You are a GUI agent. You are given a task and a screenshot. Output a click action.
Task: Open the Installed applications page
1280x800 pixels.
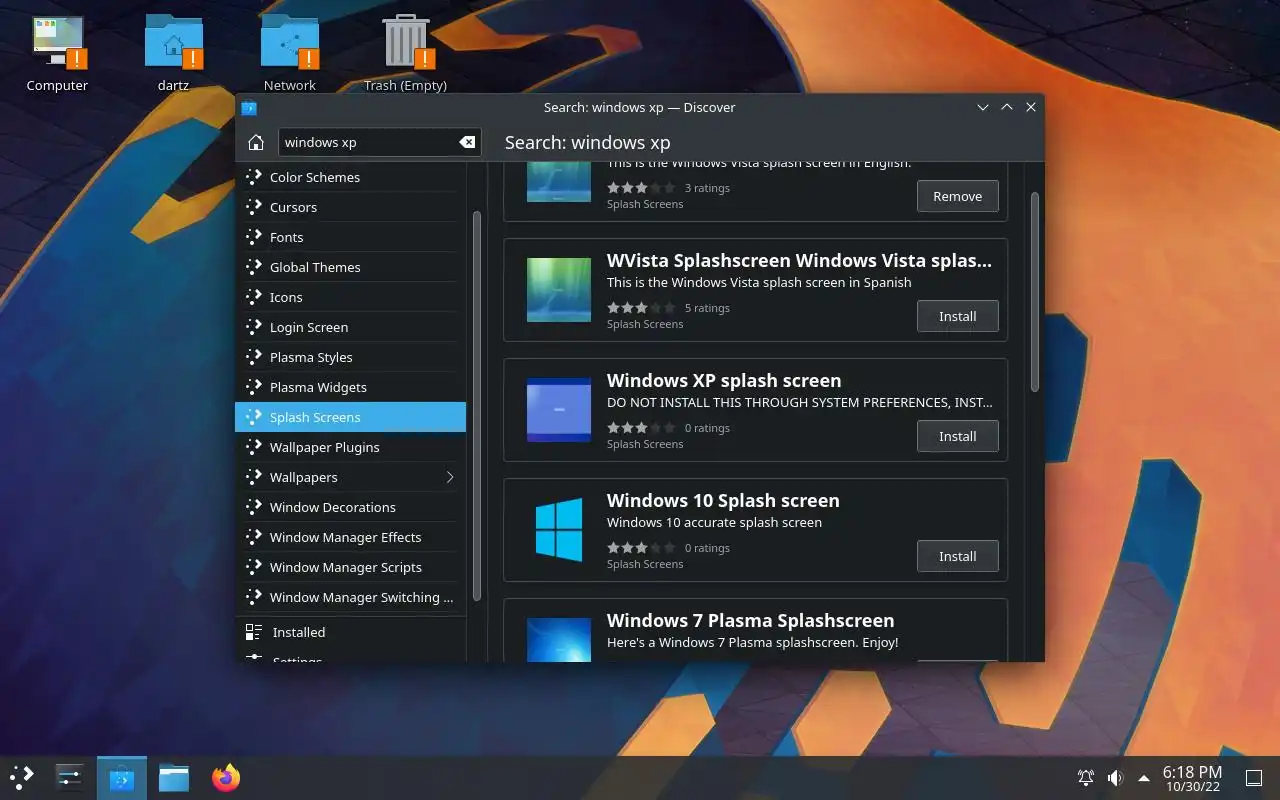tap(350, 632)
